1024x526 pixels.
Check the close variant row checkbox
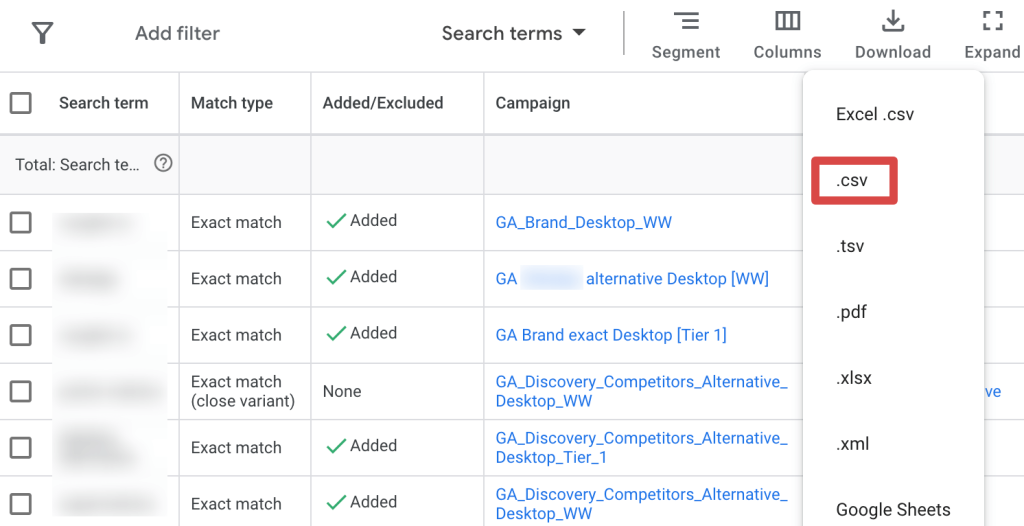pos(21,391)
